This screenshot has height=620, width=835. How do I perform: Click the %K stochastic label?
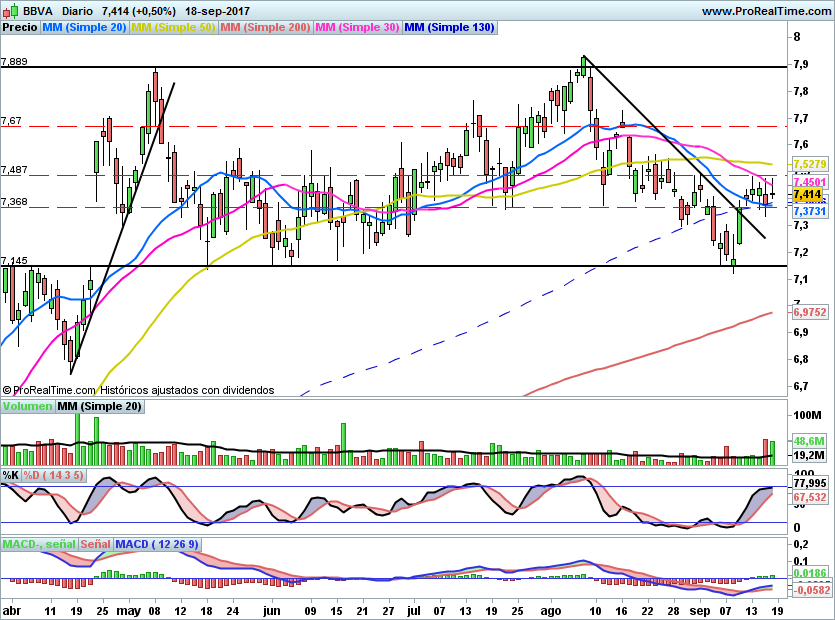[11, 476]
